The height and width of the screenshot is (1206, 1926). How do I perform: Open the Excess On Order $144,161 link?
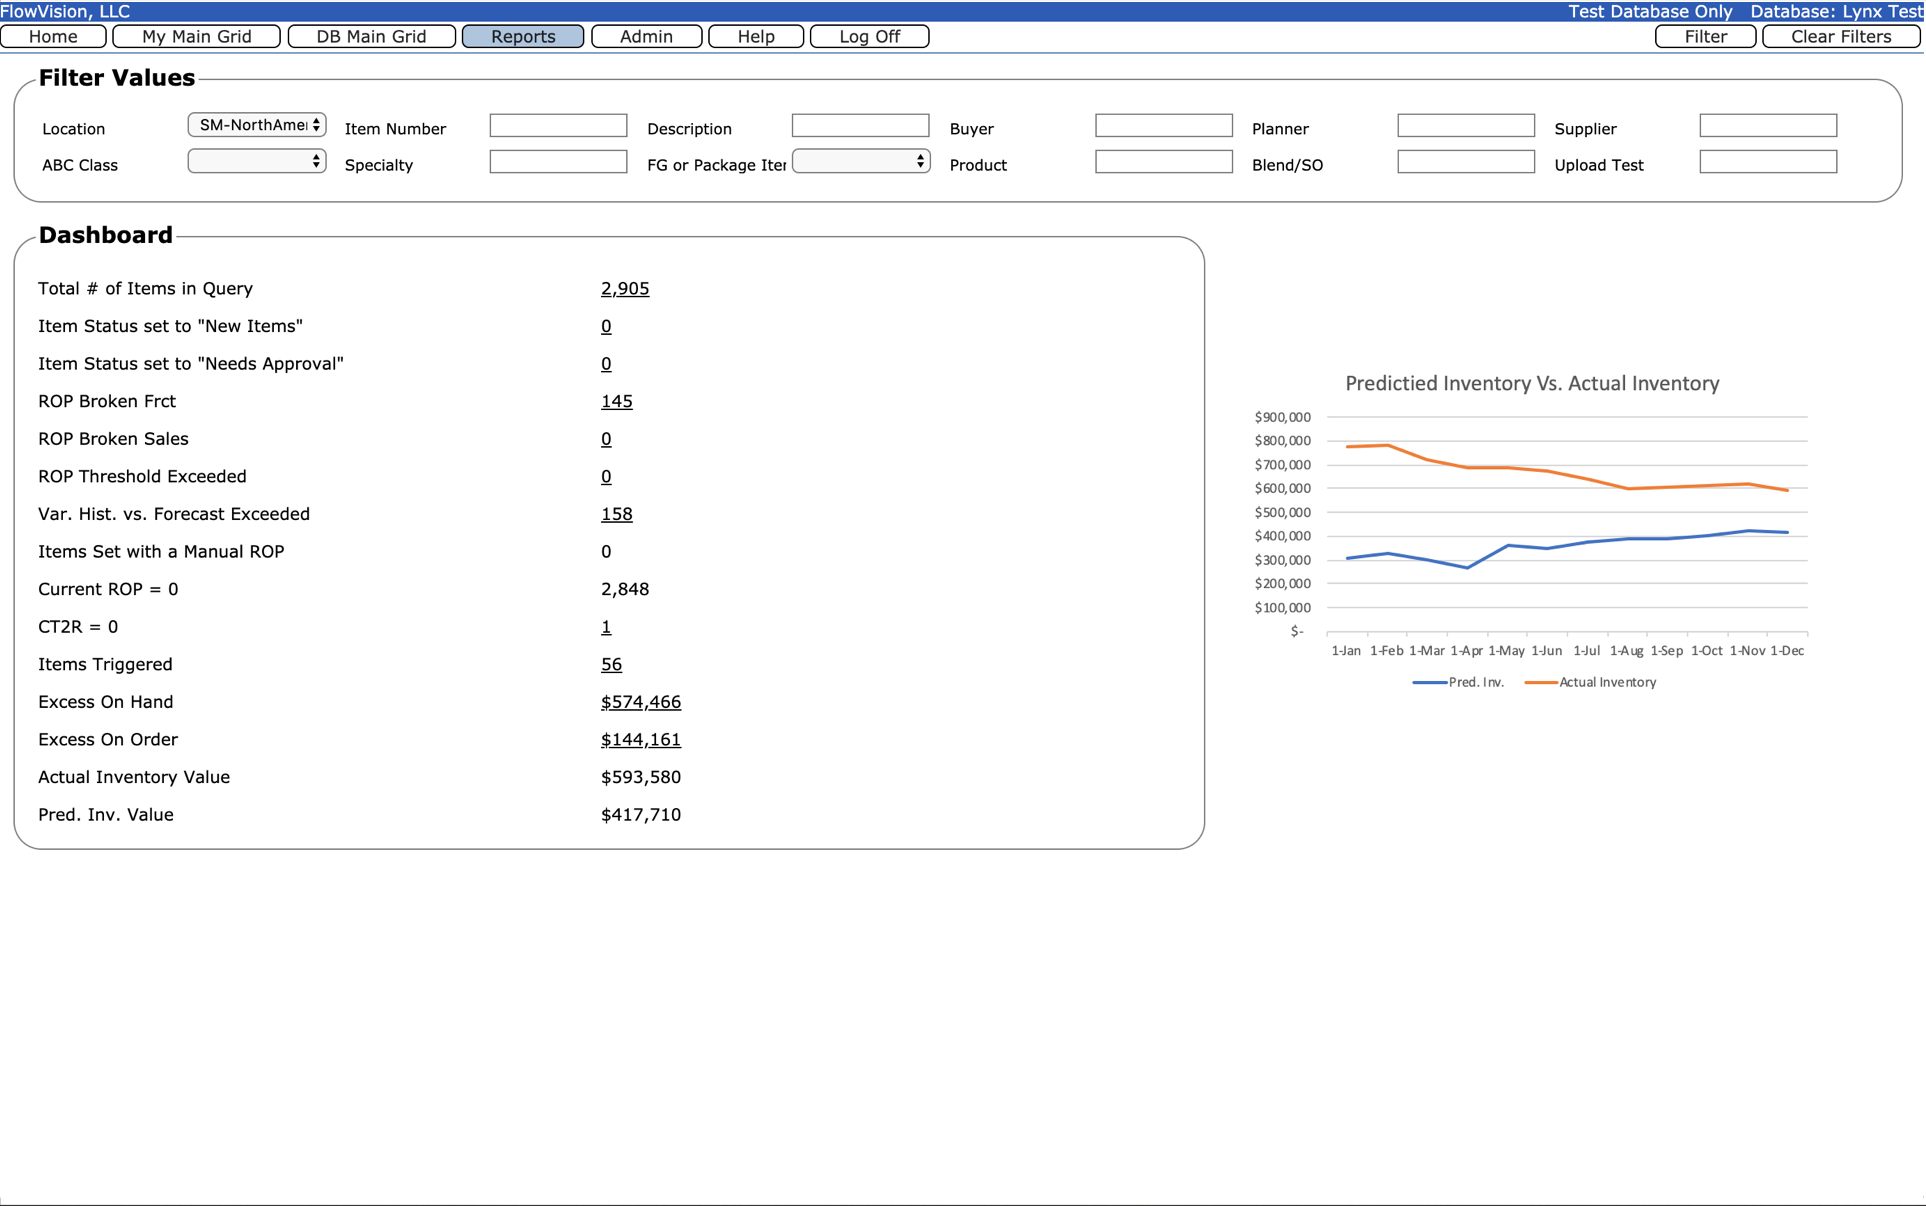point(640,739)
